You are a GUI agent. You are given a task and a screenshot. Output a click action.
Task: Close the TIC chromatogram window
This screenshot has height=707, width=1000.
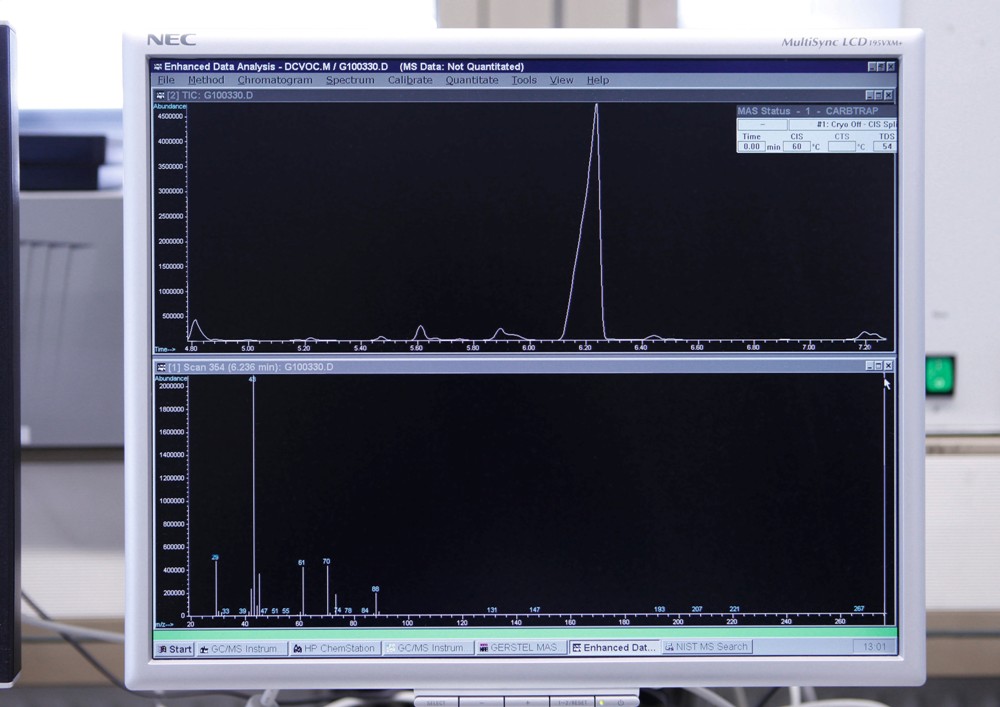[888, 95]
